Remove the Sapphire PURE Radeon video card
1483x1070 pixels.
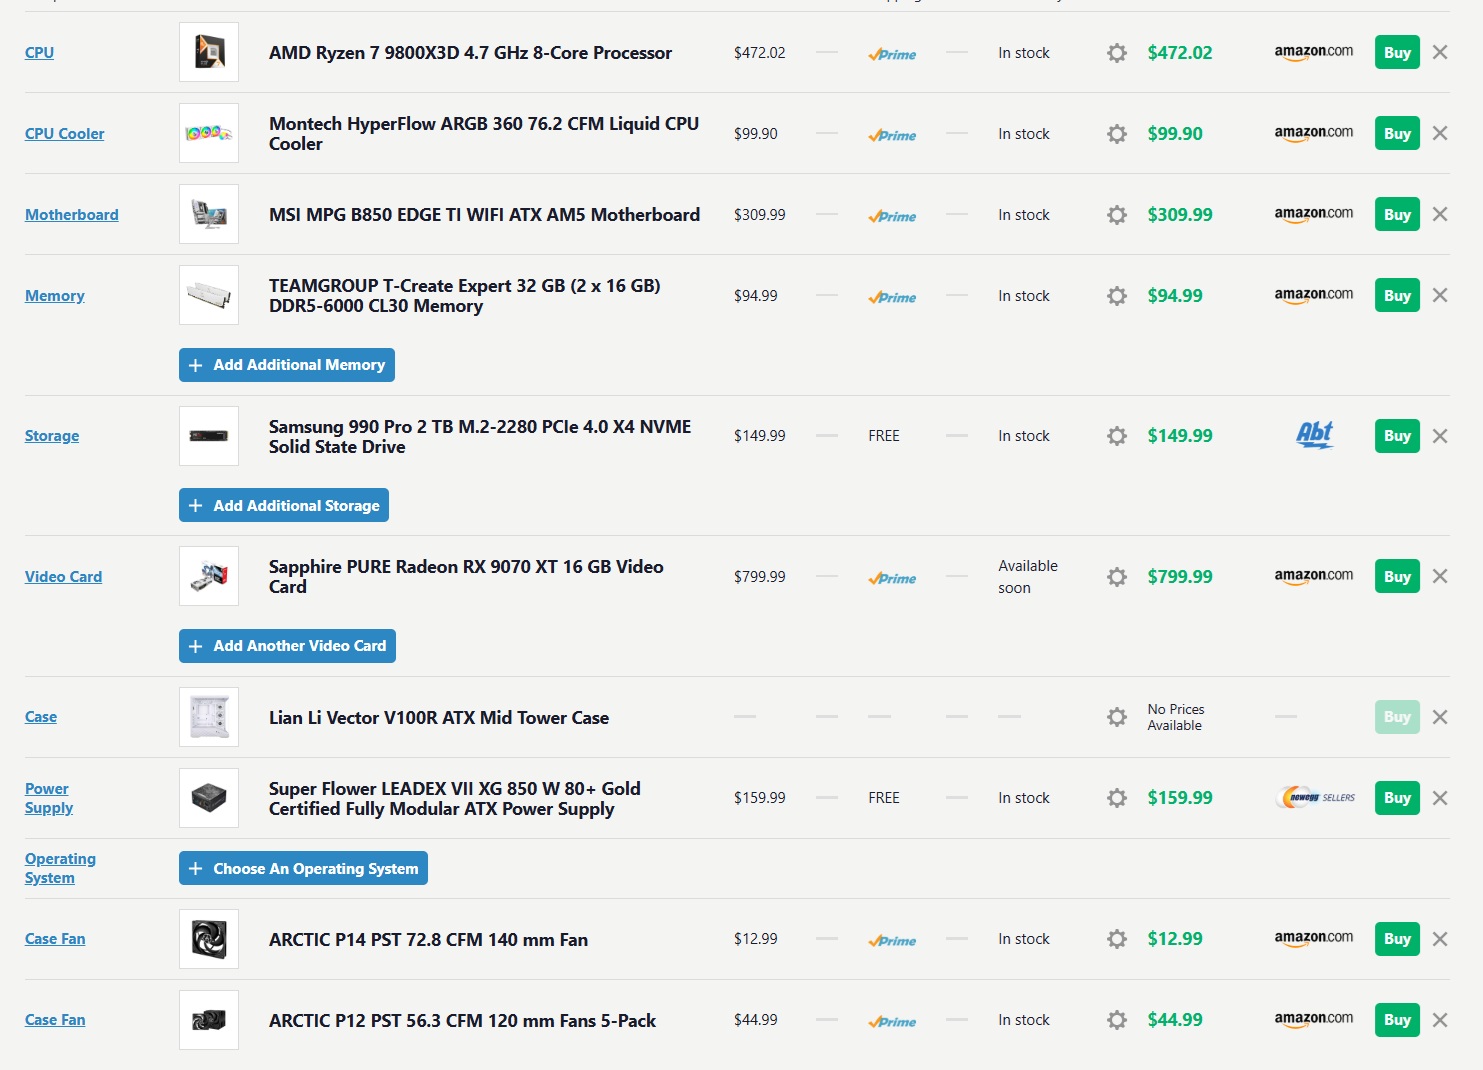click(x=1440, y=576)
